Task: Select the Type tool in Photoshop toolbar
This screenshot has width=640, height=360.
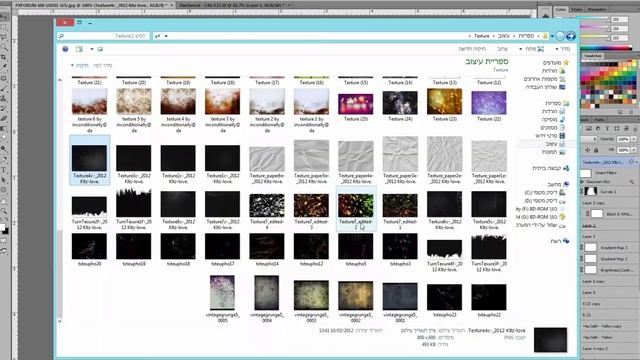Action: click(4, 170)
